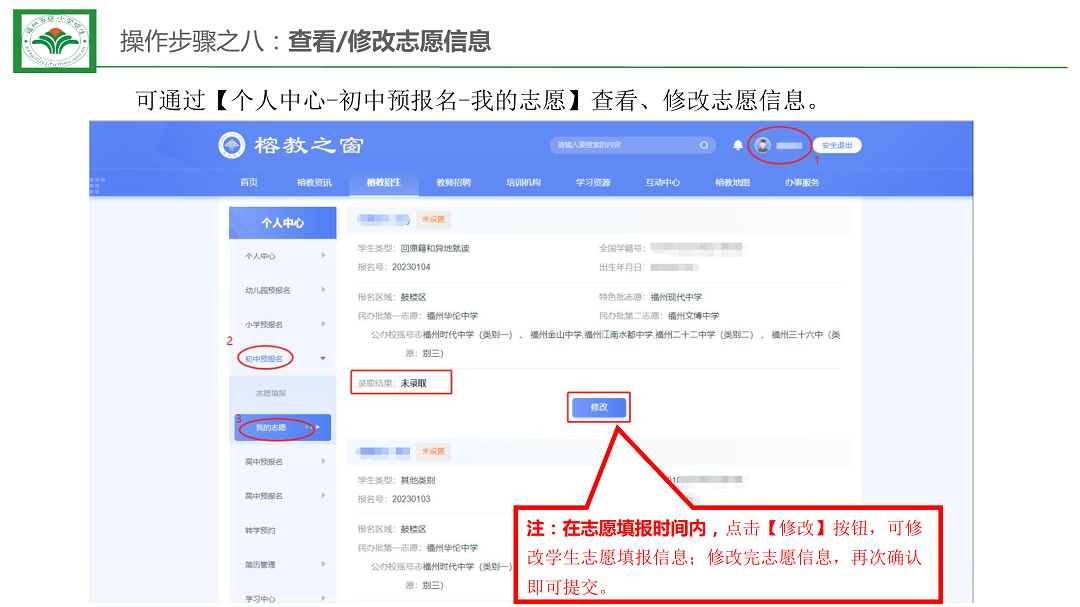
Task: Click the magnifier icon in search box
Action: [x=704, y=145]
